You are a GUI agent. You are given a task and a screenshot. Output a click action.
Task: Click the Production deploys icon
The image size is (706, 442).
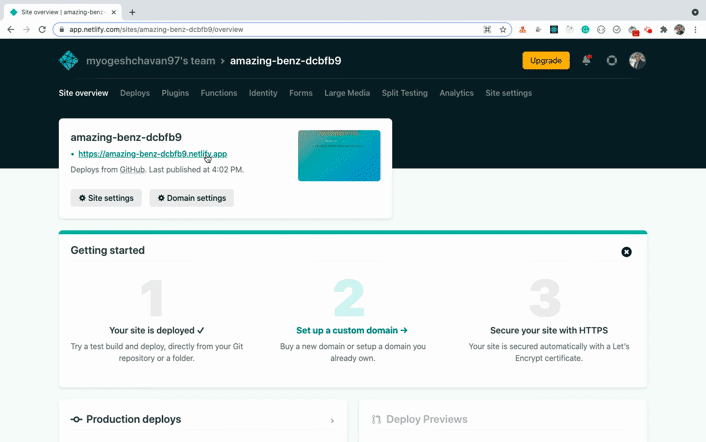pos(76,419)
